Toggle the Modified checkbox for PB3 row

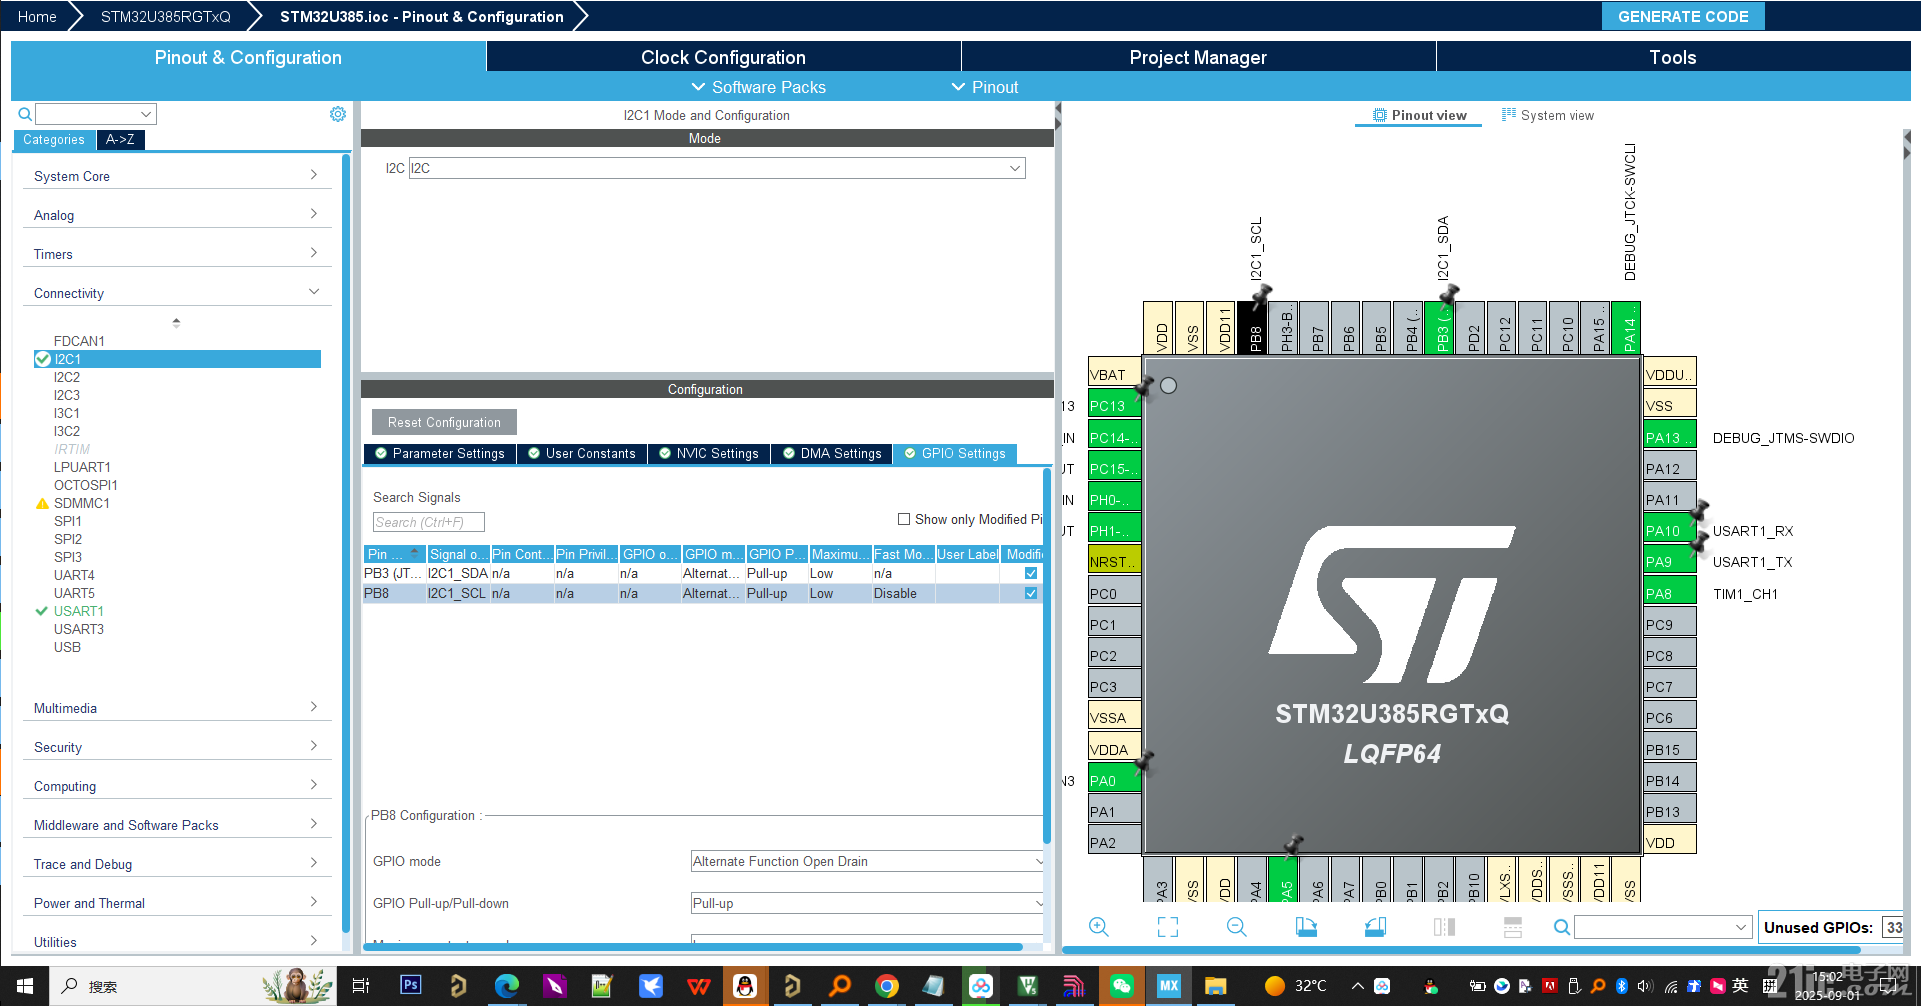pyautogui.click(x=1031, y=573)
